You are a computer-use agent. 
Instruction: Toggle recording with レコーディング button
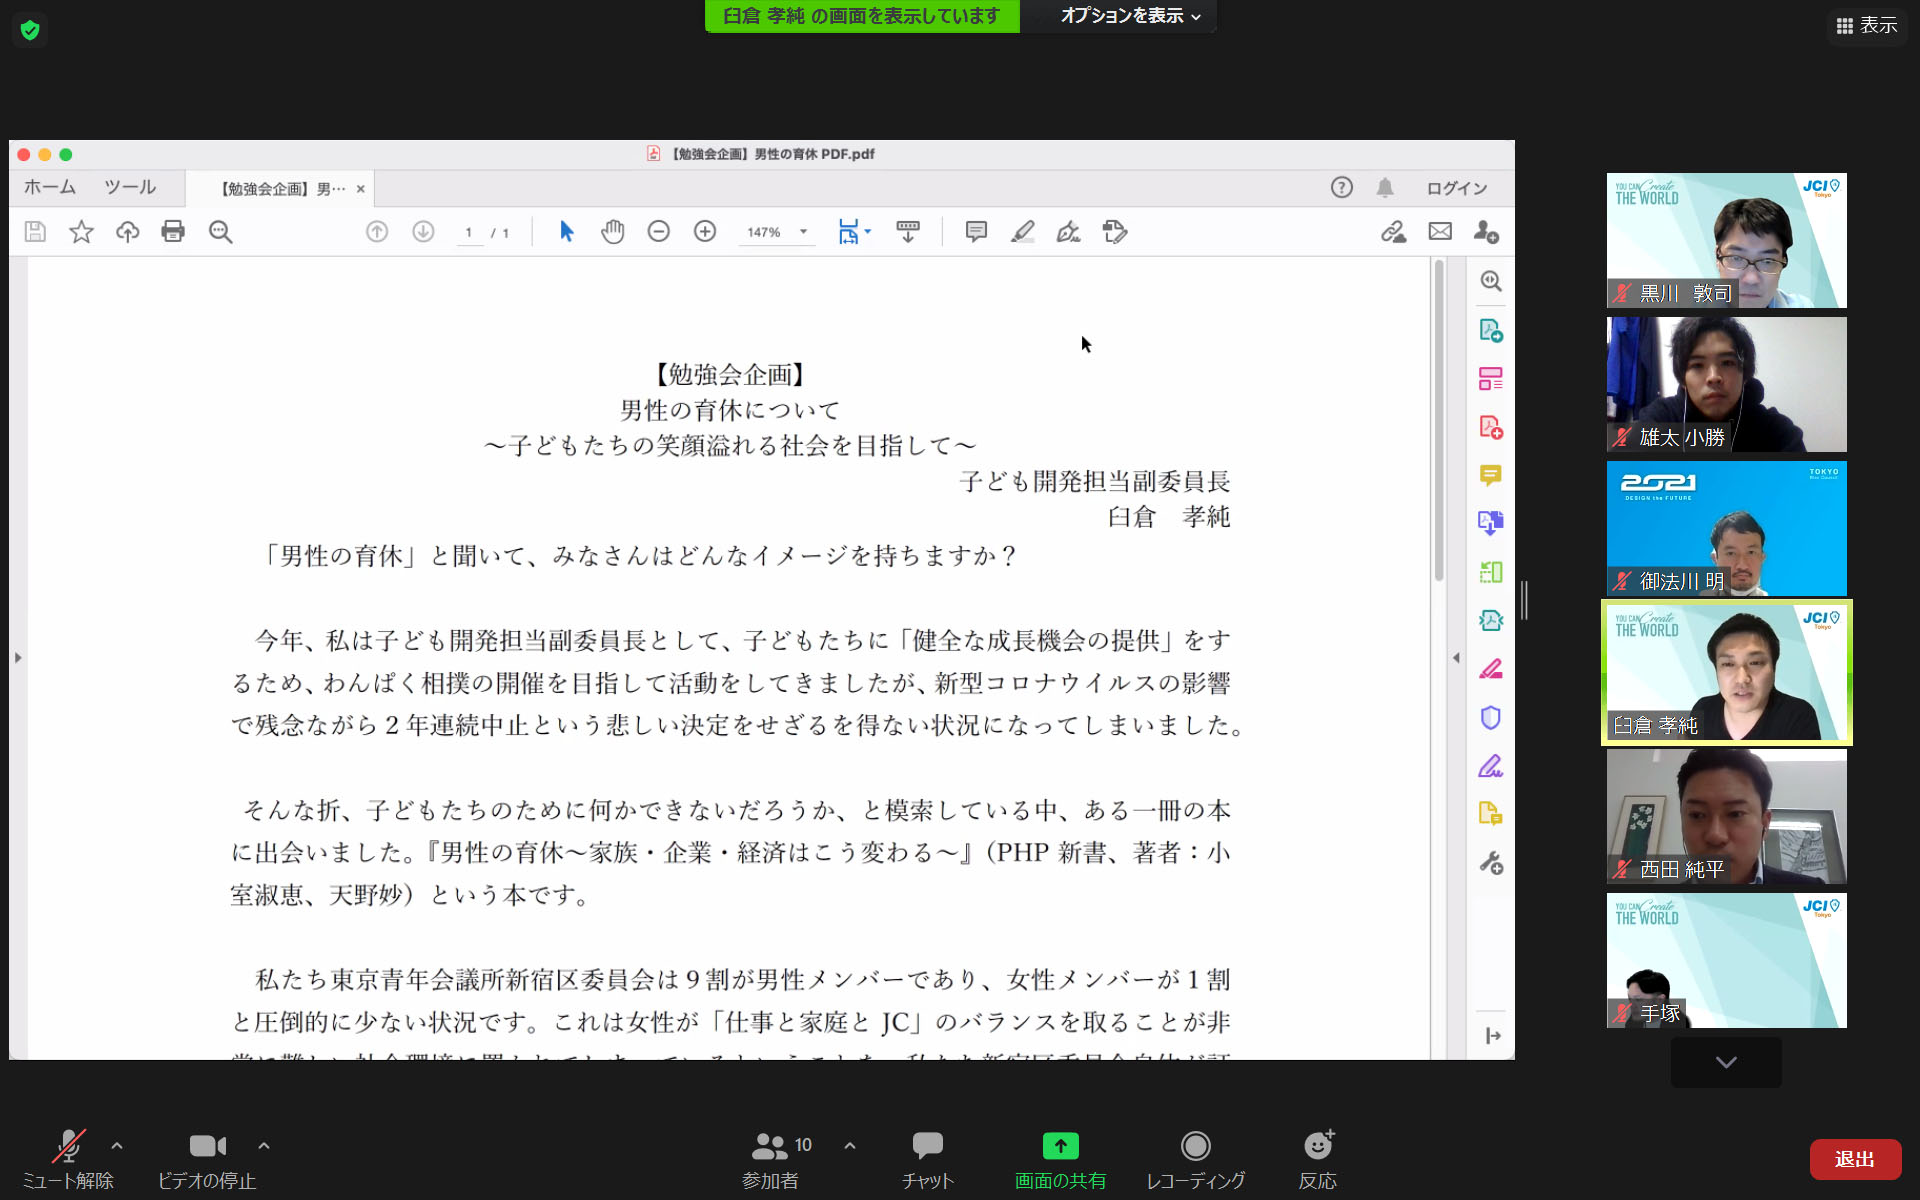[x=1195, y=1158]
